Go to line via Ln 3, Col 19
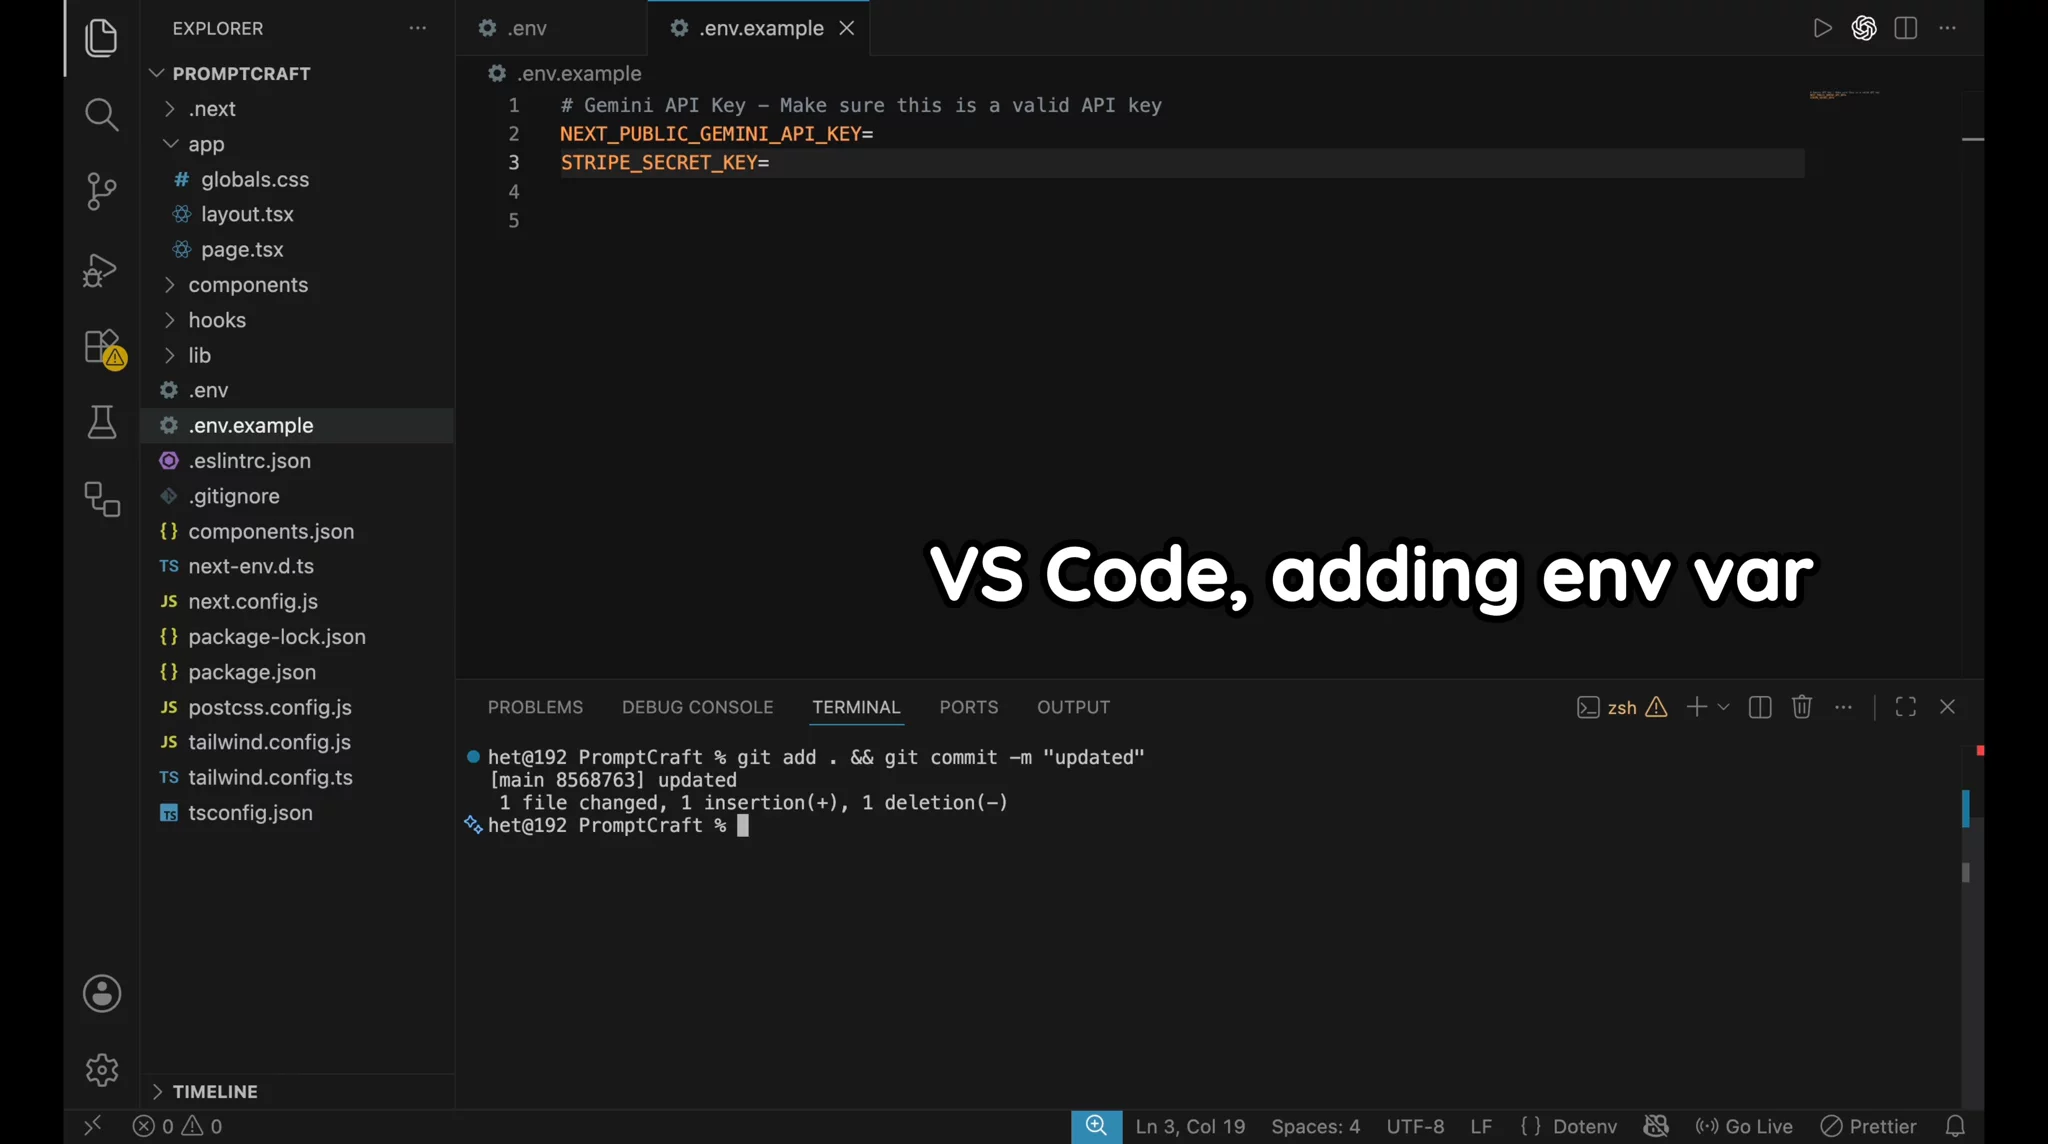This screenshot has width=2048, height=1144. 1190,1126
